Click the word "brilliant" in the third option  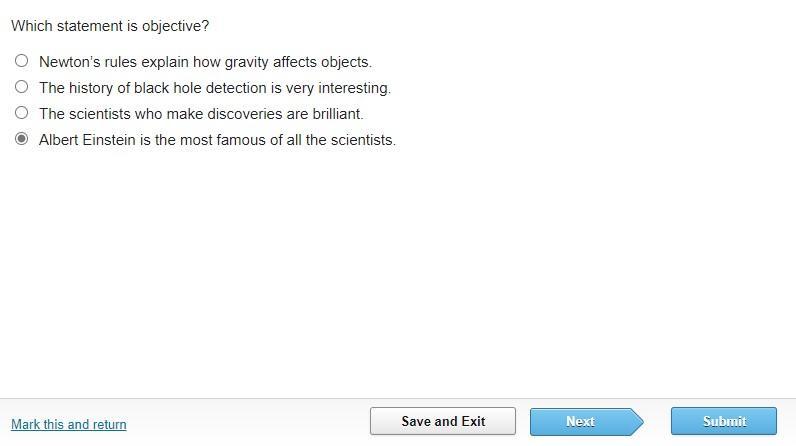pyautogui.click(x=336, y=114)
